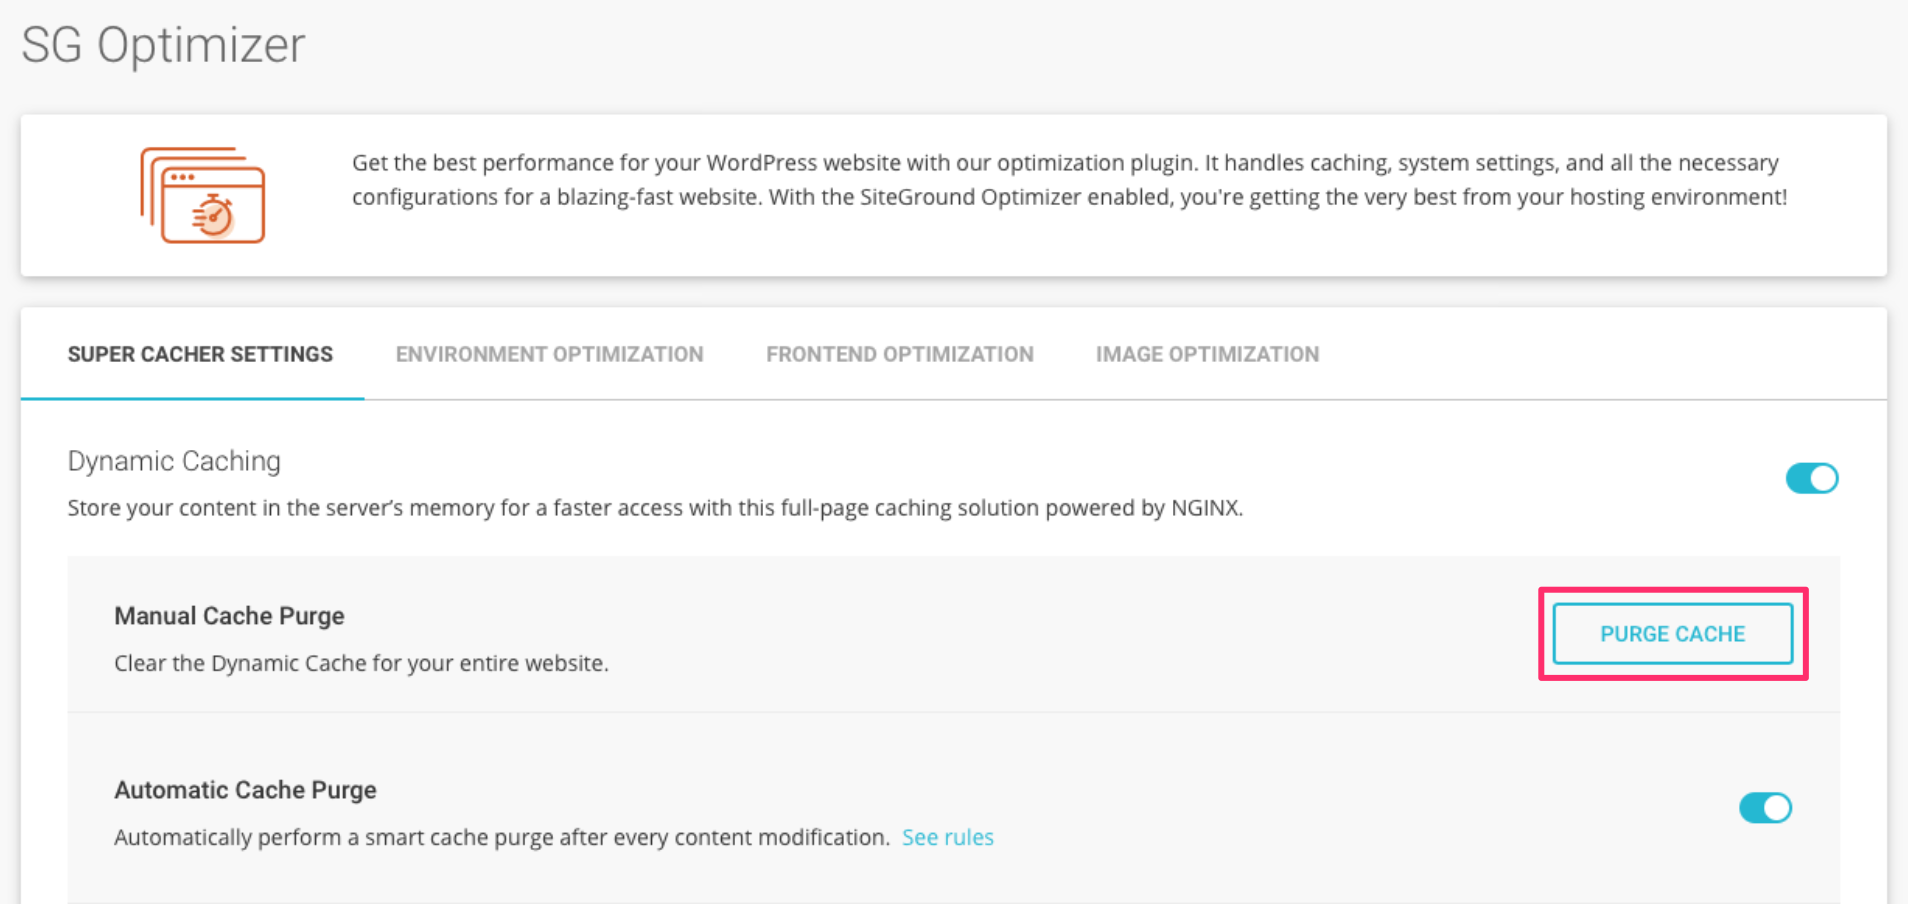The height and width of the screenshot is (904, 1908).
Task: Click the SG Optimizer page title
Action: (x=162, y=44)
